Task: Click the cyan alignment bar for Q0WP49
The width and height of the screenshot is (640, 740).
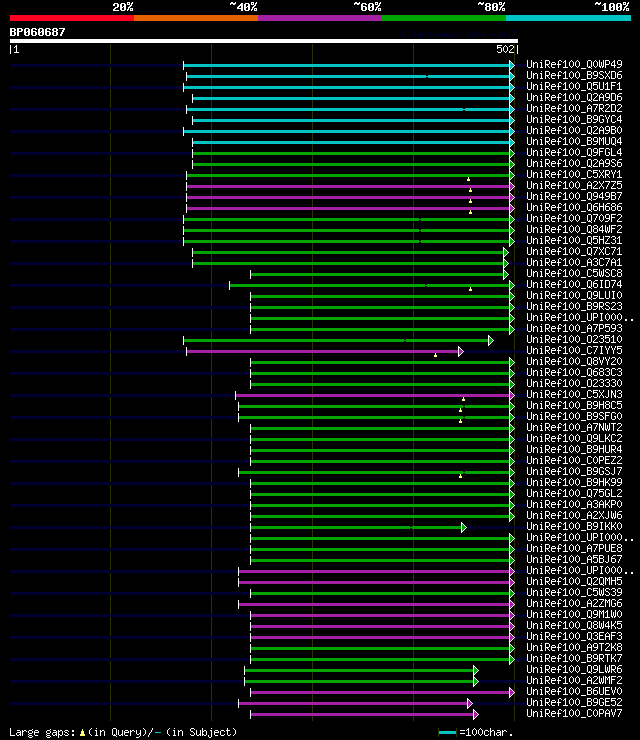Action: (x=347, y=65)
